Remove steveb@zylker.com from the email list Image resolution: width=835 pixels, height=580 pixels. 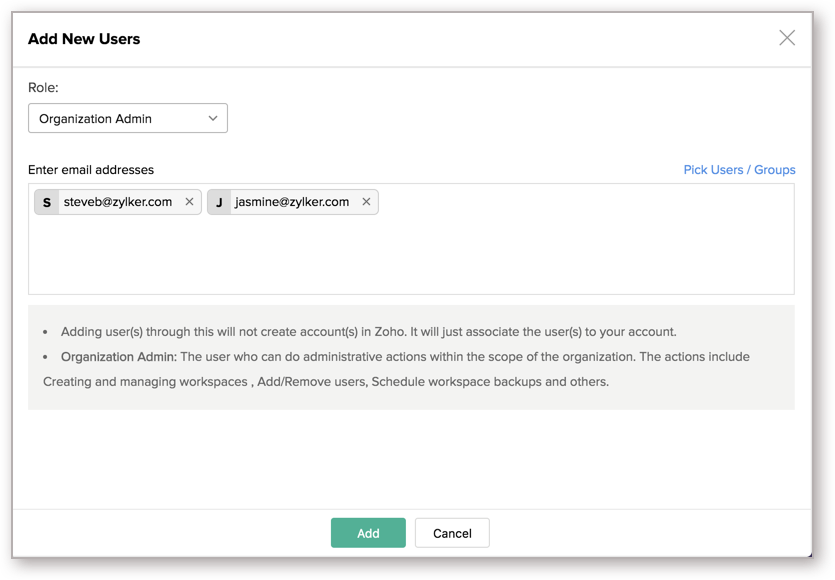pos(189,202)
